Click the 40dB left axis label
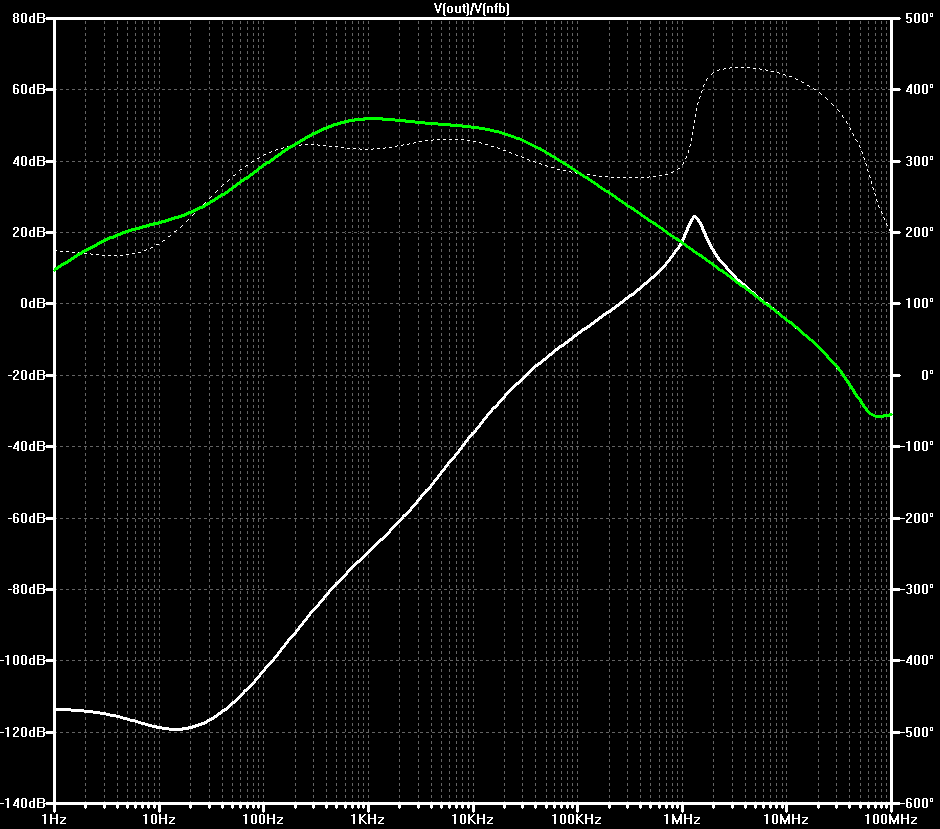Viewport: 940px width, 829px height. [29, 161]
